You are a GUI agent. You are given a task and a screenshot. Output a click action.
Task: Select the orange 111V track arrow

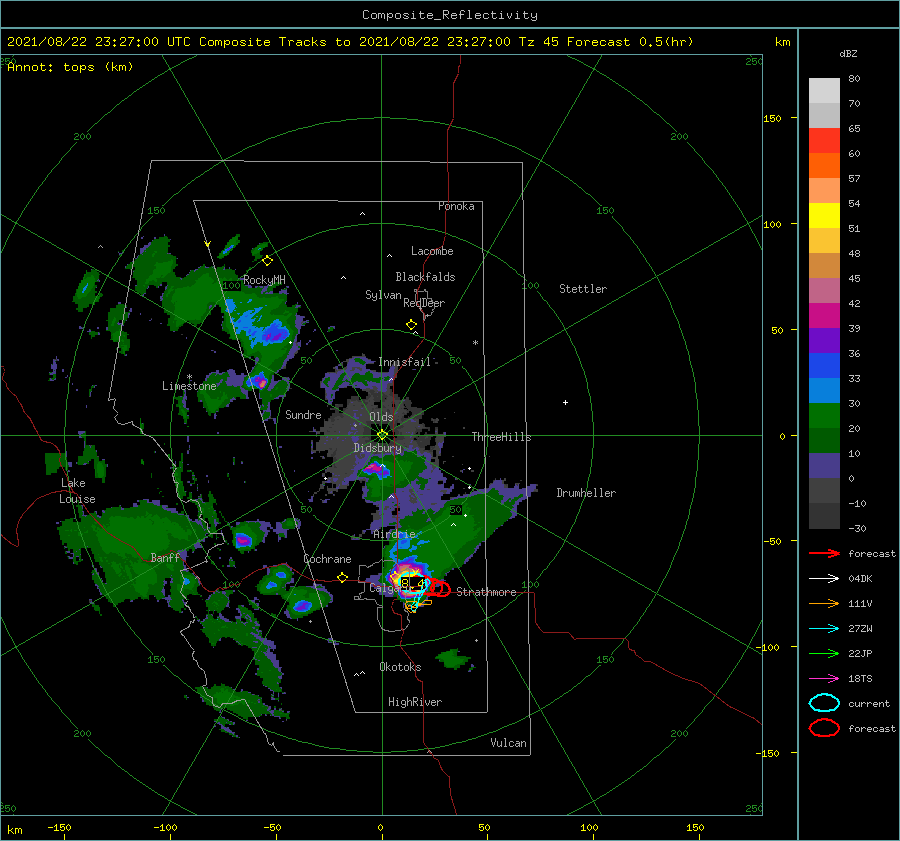(x=824, y=603)
